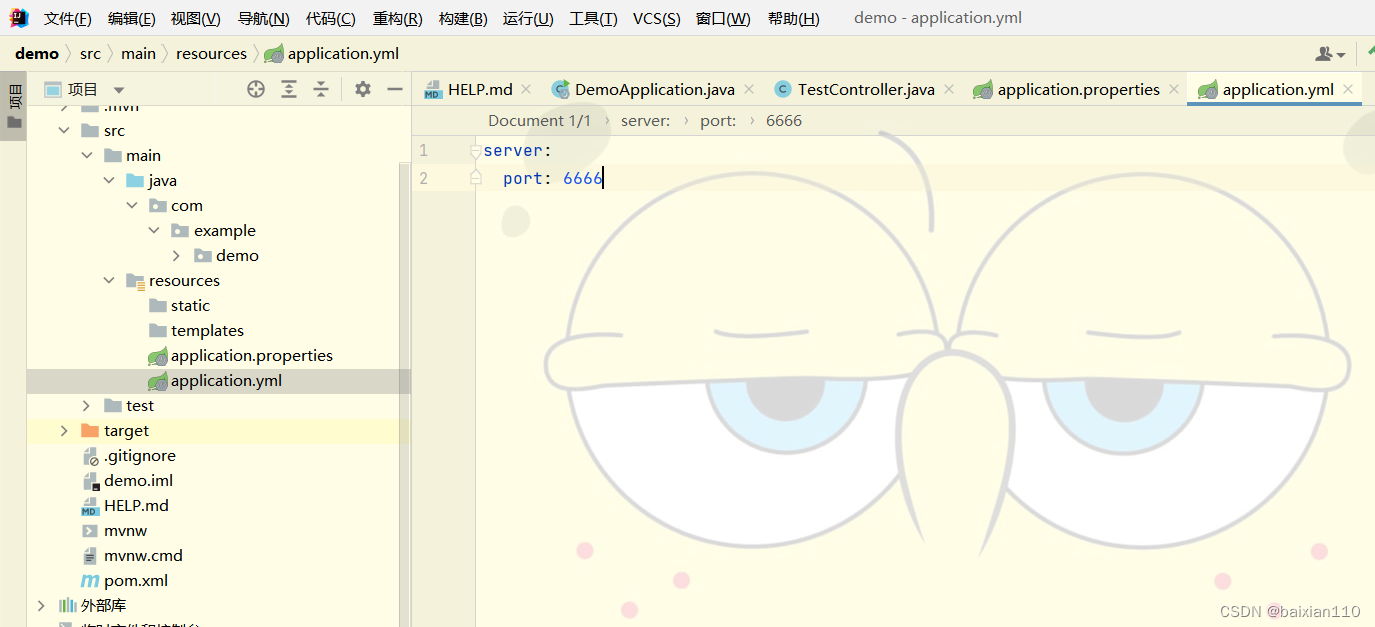Open the 视图(V) menu
1375x627 pixels.
(196, 18)
